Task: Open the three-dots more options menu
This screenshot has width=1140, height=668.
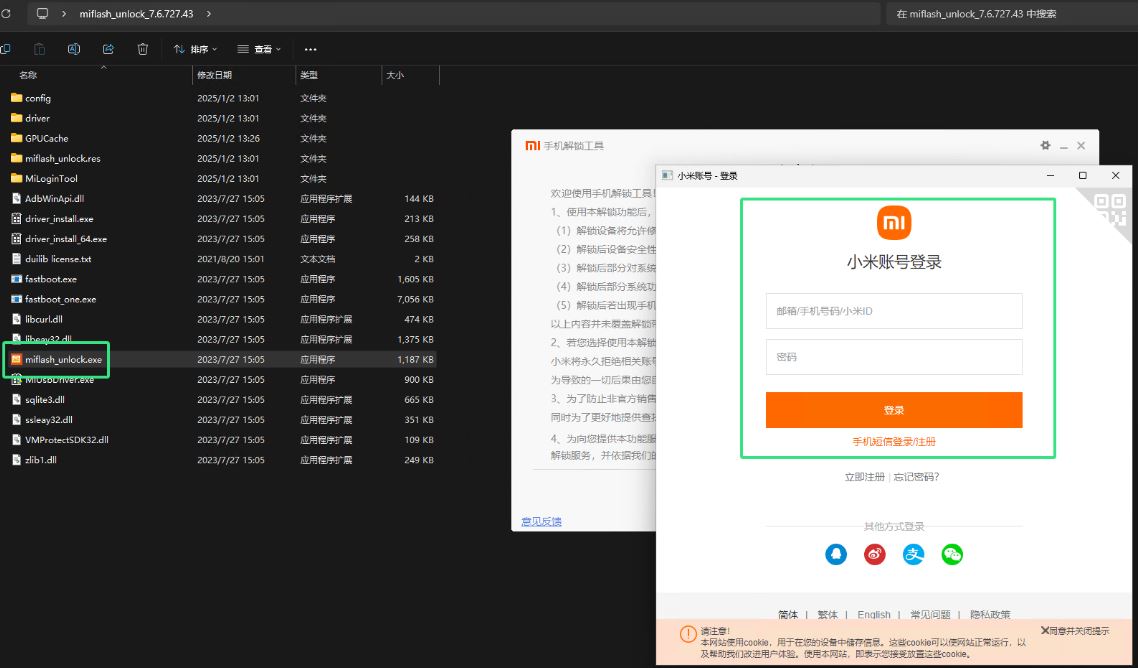Action: (x=310, y=49)
